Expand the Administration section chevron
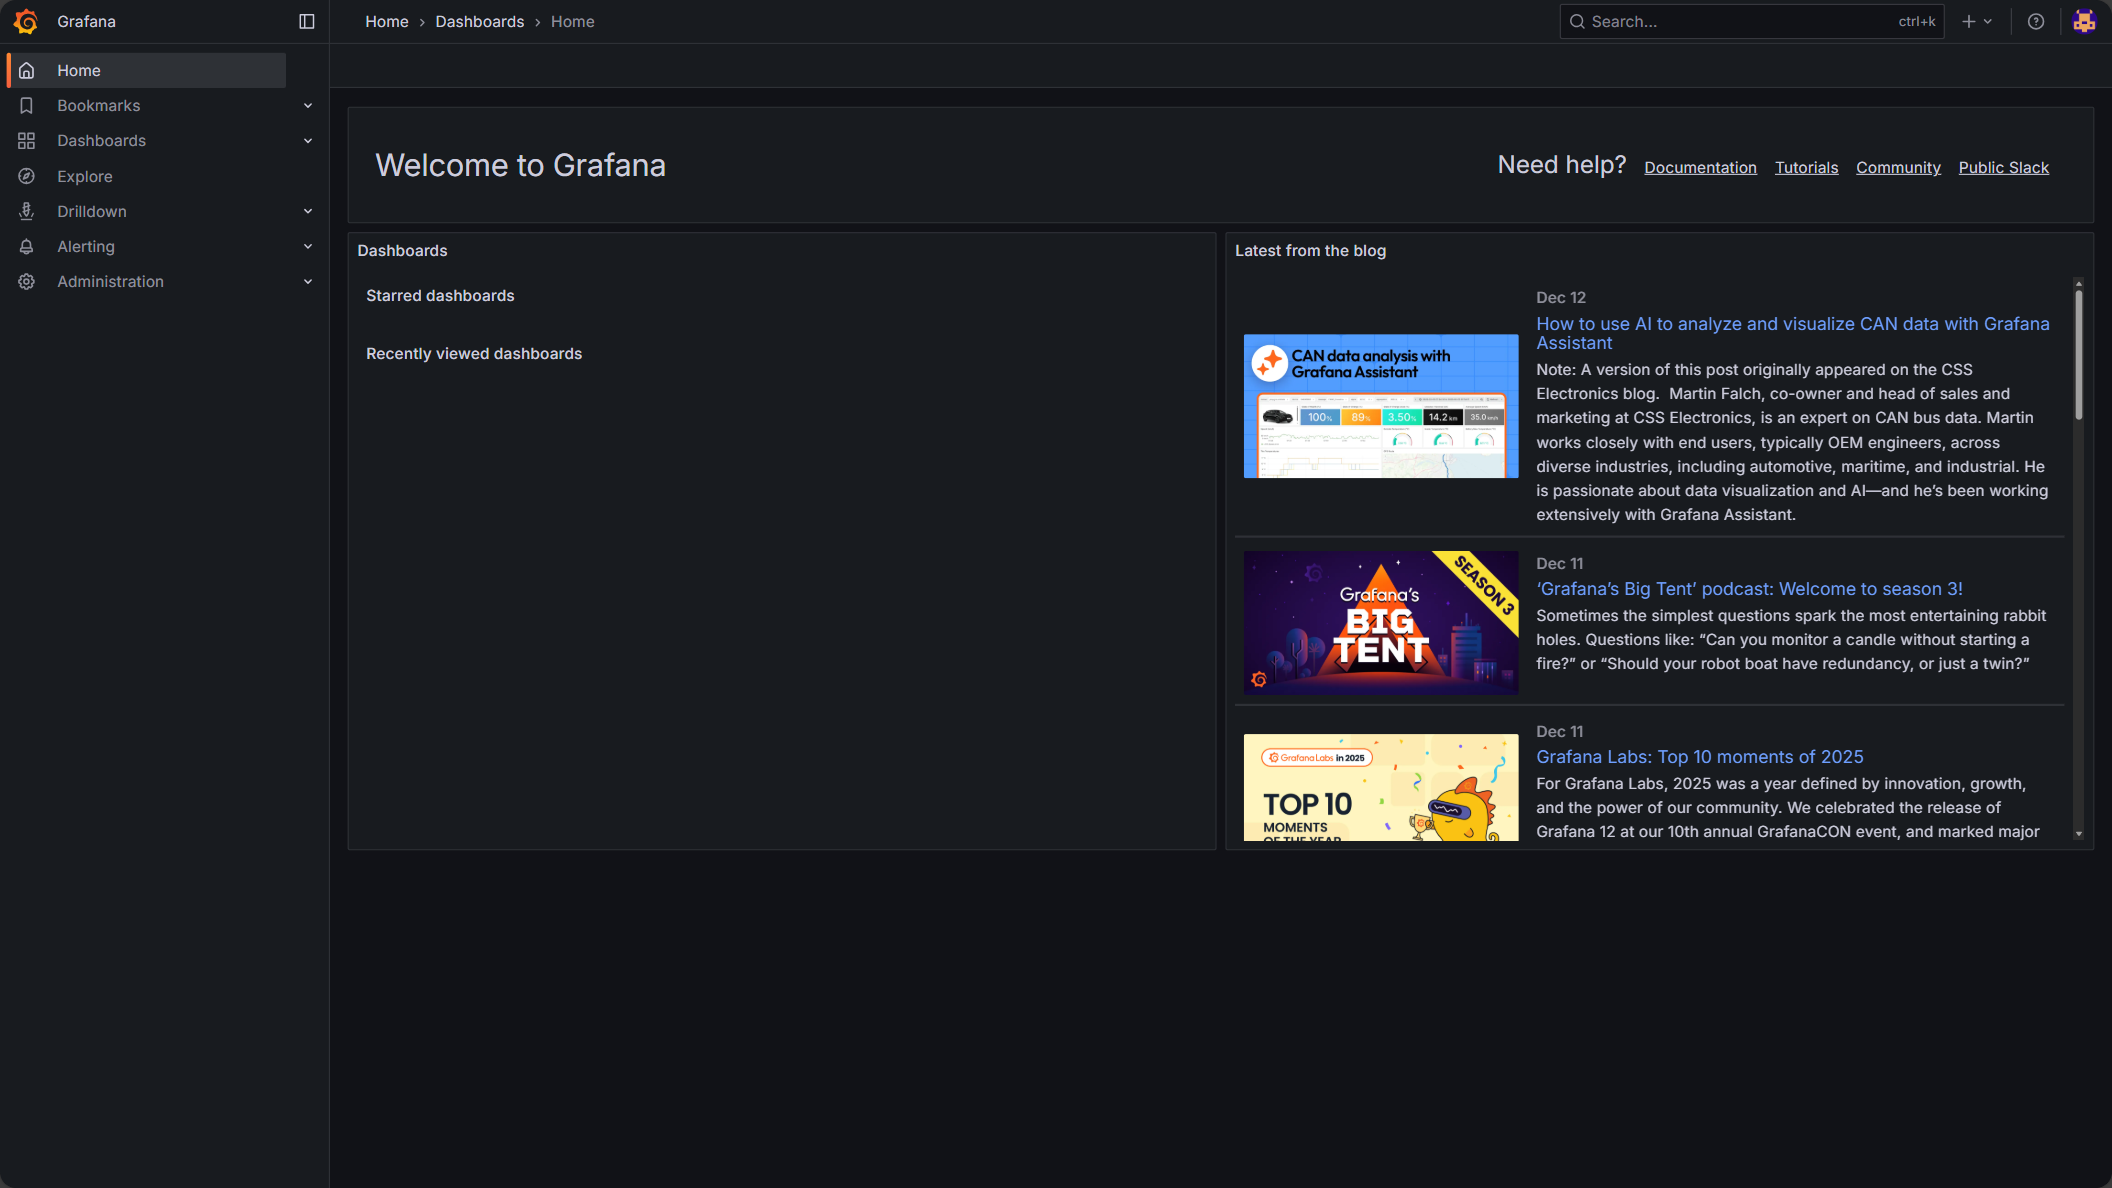Viewport: 2112px width, 1188px height. (308, 282)
